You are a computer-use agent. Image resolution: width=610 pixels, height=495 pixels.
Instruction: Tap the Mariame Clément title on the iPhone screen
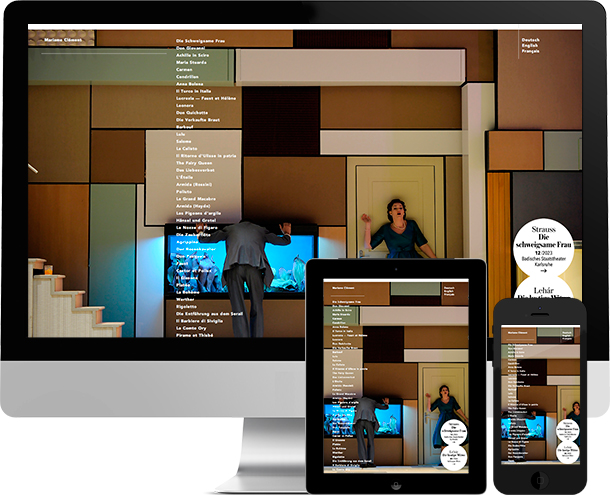click(517, 333)
